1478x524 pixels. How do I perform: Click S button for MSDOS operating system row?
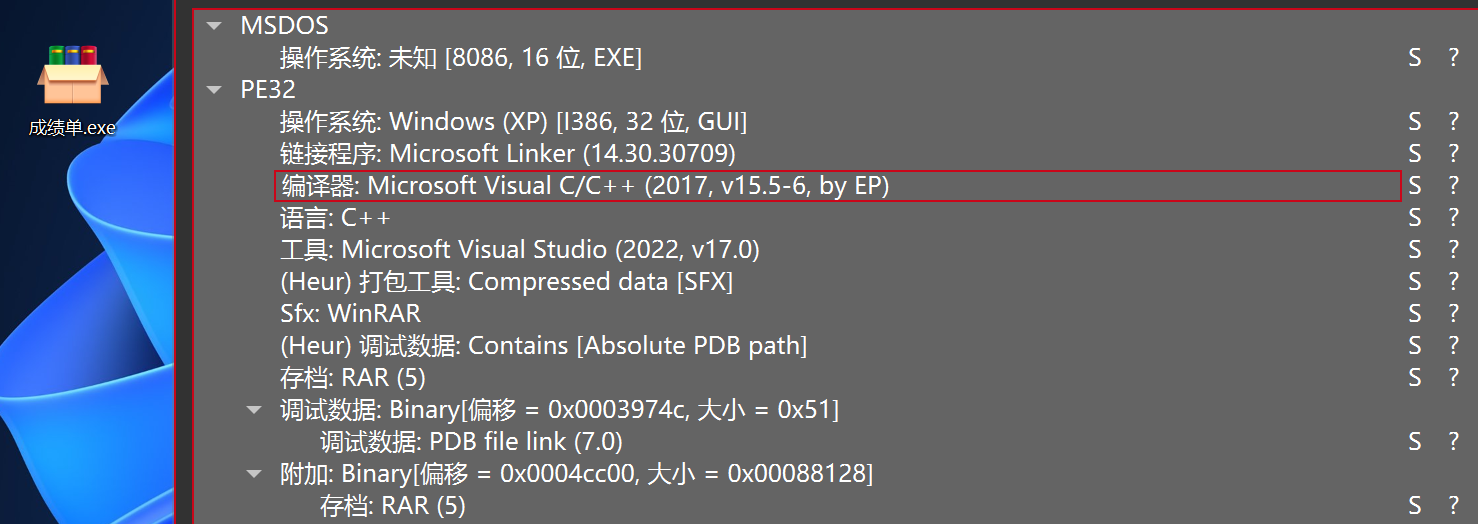[x=1414, y=58]
